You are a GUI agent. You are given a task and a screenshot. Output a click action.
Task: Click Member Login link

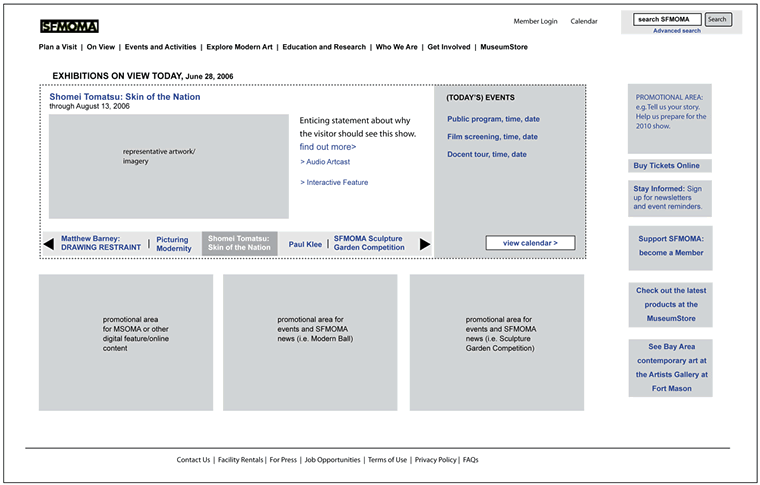pos(536,21)
